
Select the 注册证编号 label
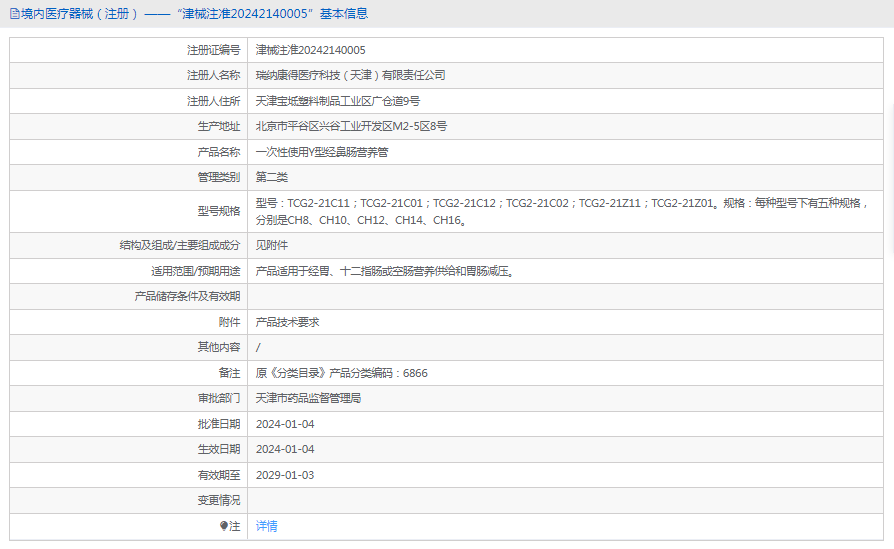click(214, 50)
